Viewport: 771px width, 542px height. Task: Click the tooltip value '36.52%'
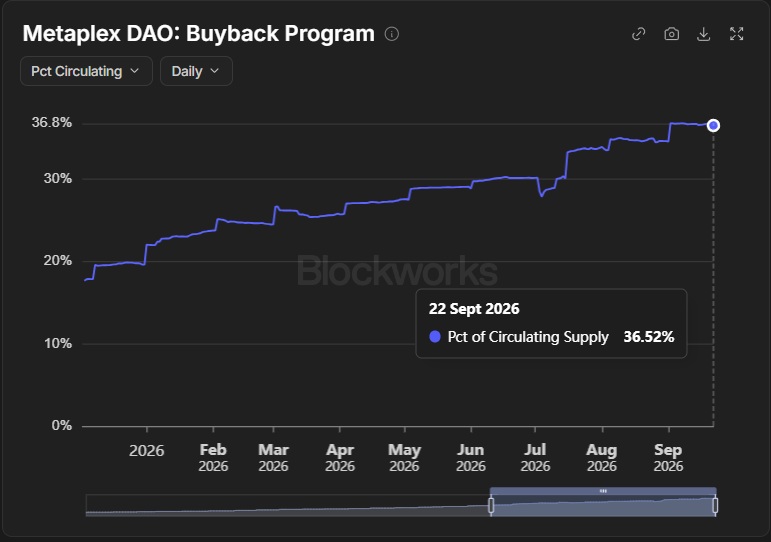pos(649,337)
